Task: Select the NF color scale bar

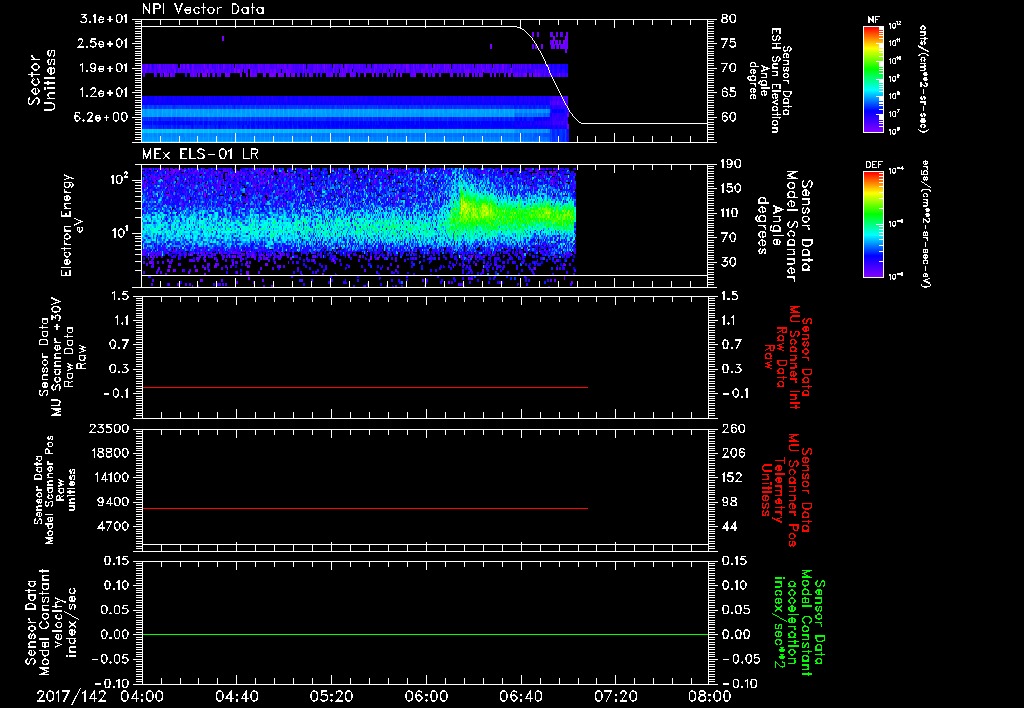Action: [x=873, y=78]
